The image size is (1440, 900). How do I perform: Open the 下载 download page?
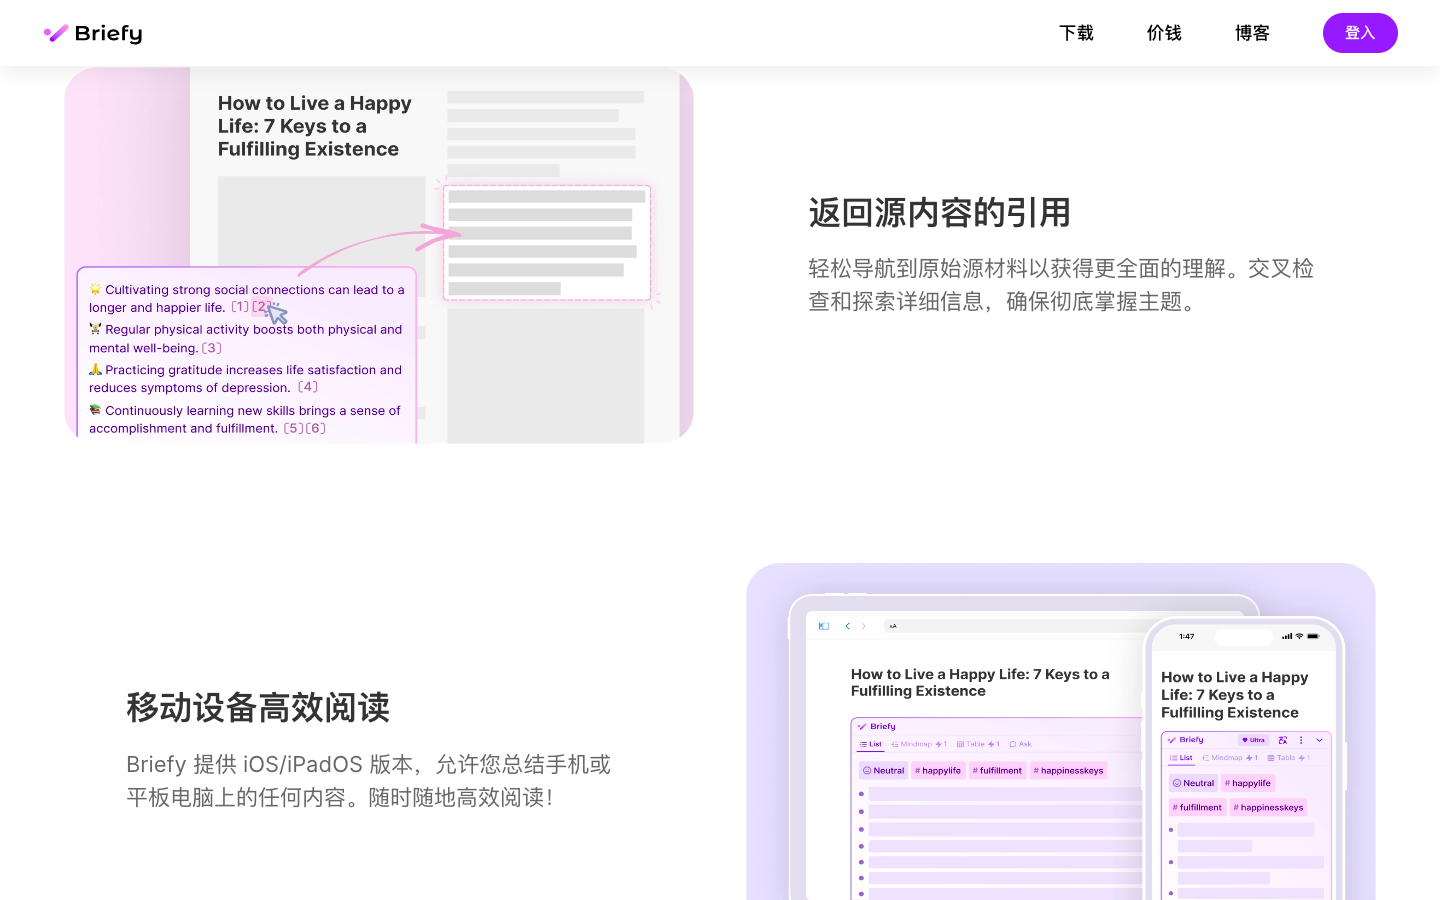1076,33
